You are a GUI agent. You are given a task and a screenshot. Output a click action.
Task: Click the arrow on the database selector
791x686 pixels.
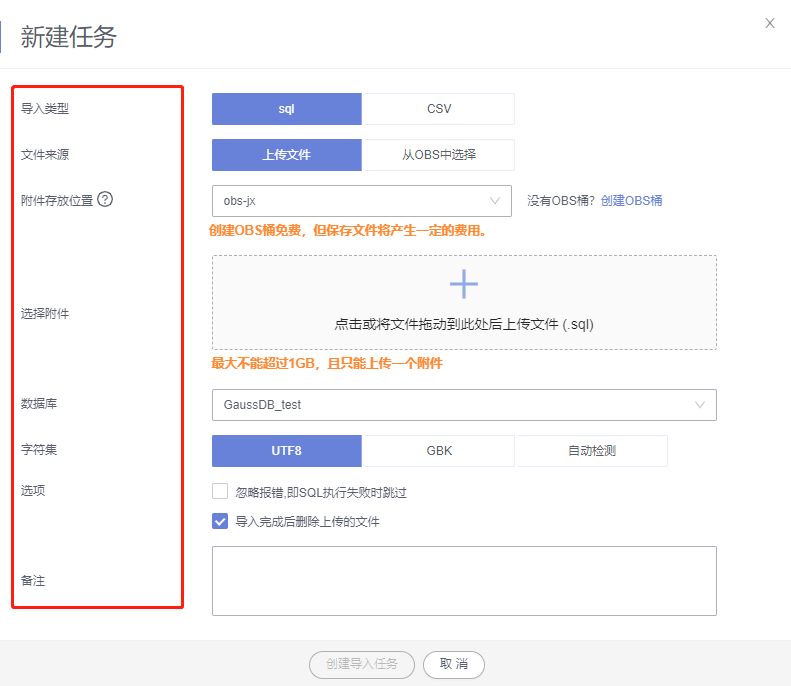point(699,405)
